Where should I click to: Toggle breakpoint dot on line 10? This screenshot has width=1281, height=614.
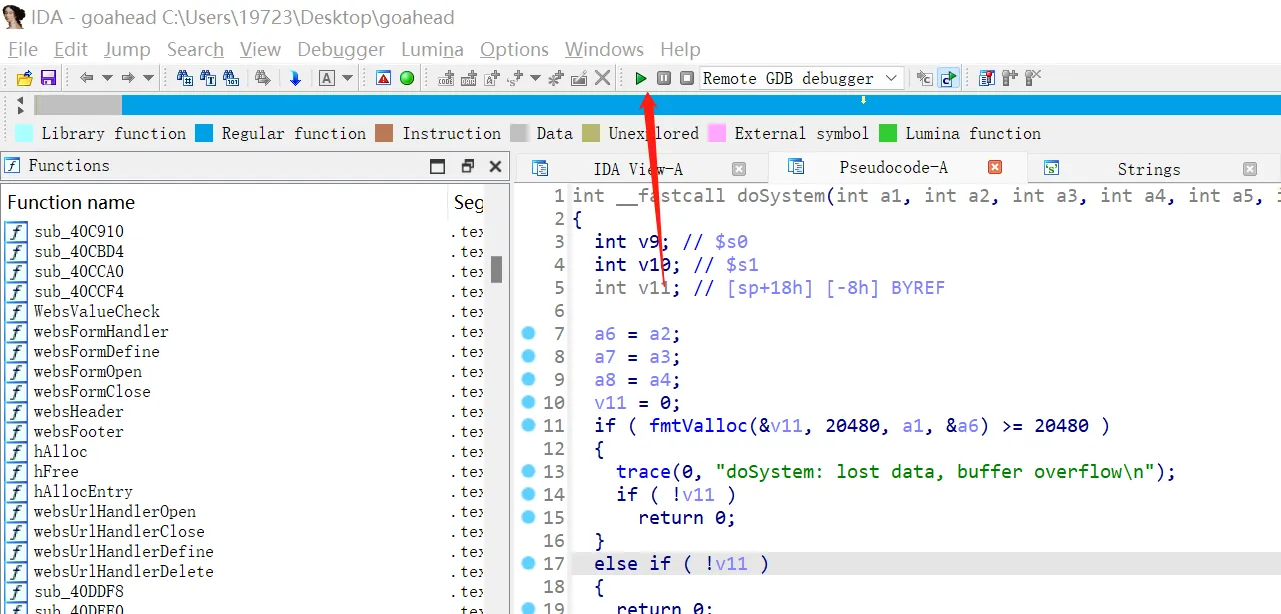tap(528, 402)
